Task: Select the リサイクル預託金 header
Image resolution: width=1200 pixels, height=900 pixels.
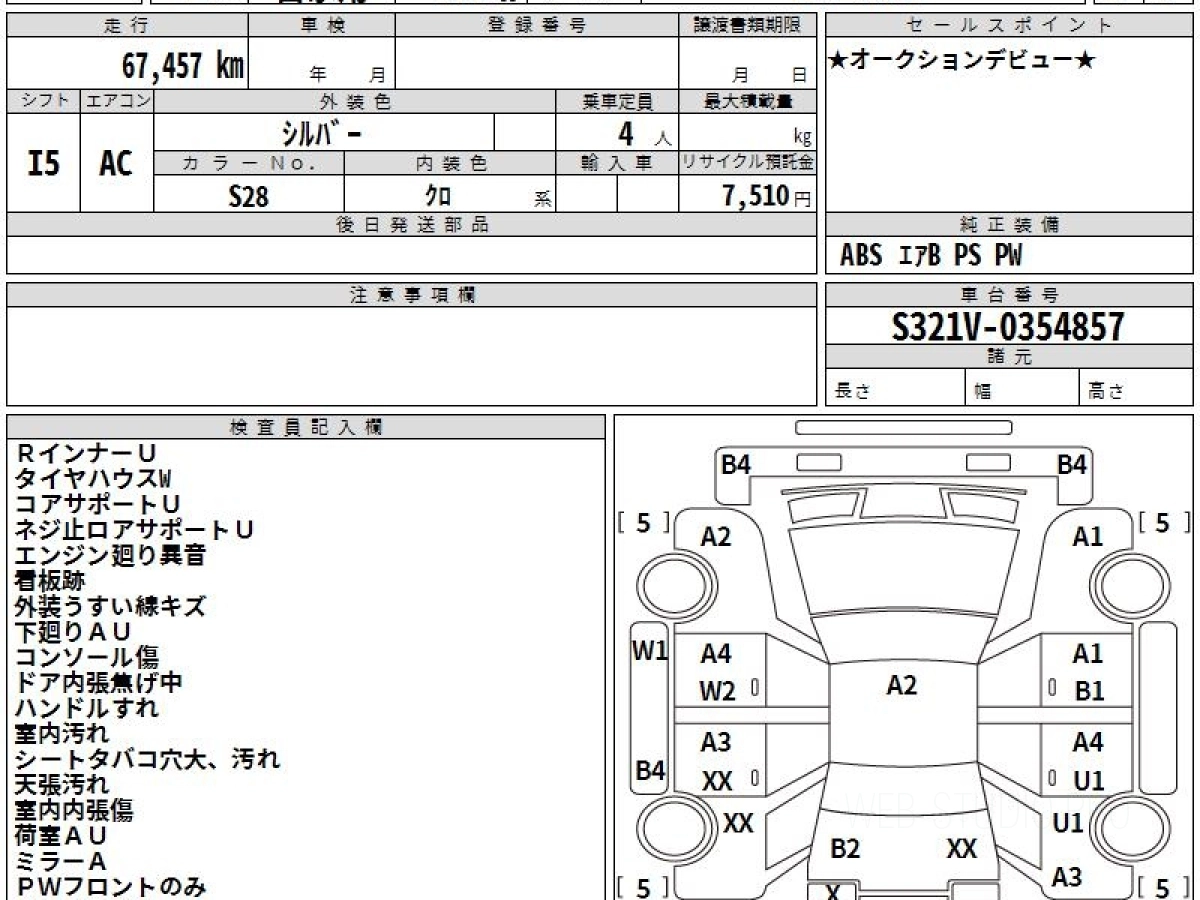Action: pos(747,163)
